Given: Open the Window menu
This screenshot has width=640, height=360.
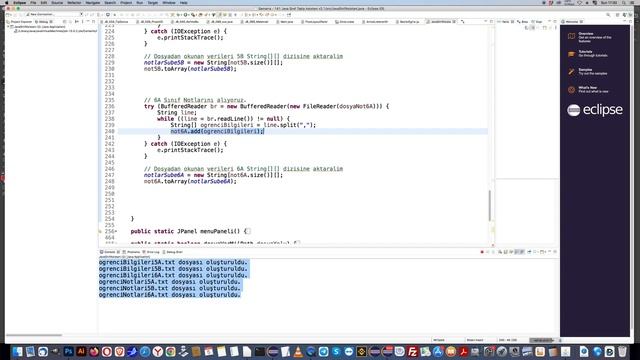Looking at the screenshot, I should click(x=169, y=3).
